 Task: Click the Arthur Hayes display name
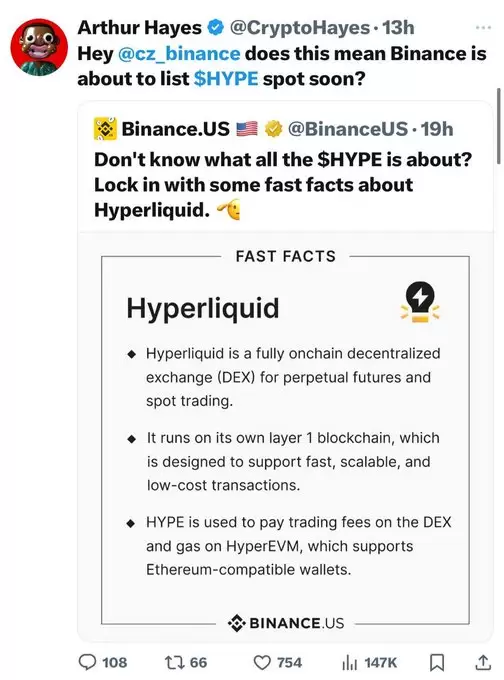click(x=139, y=28)
